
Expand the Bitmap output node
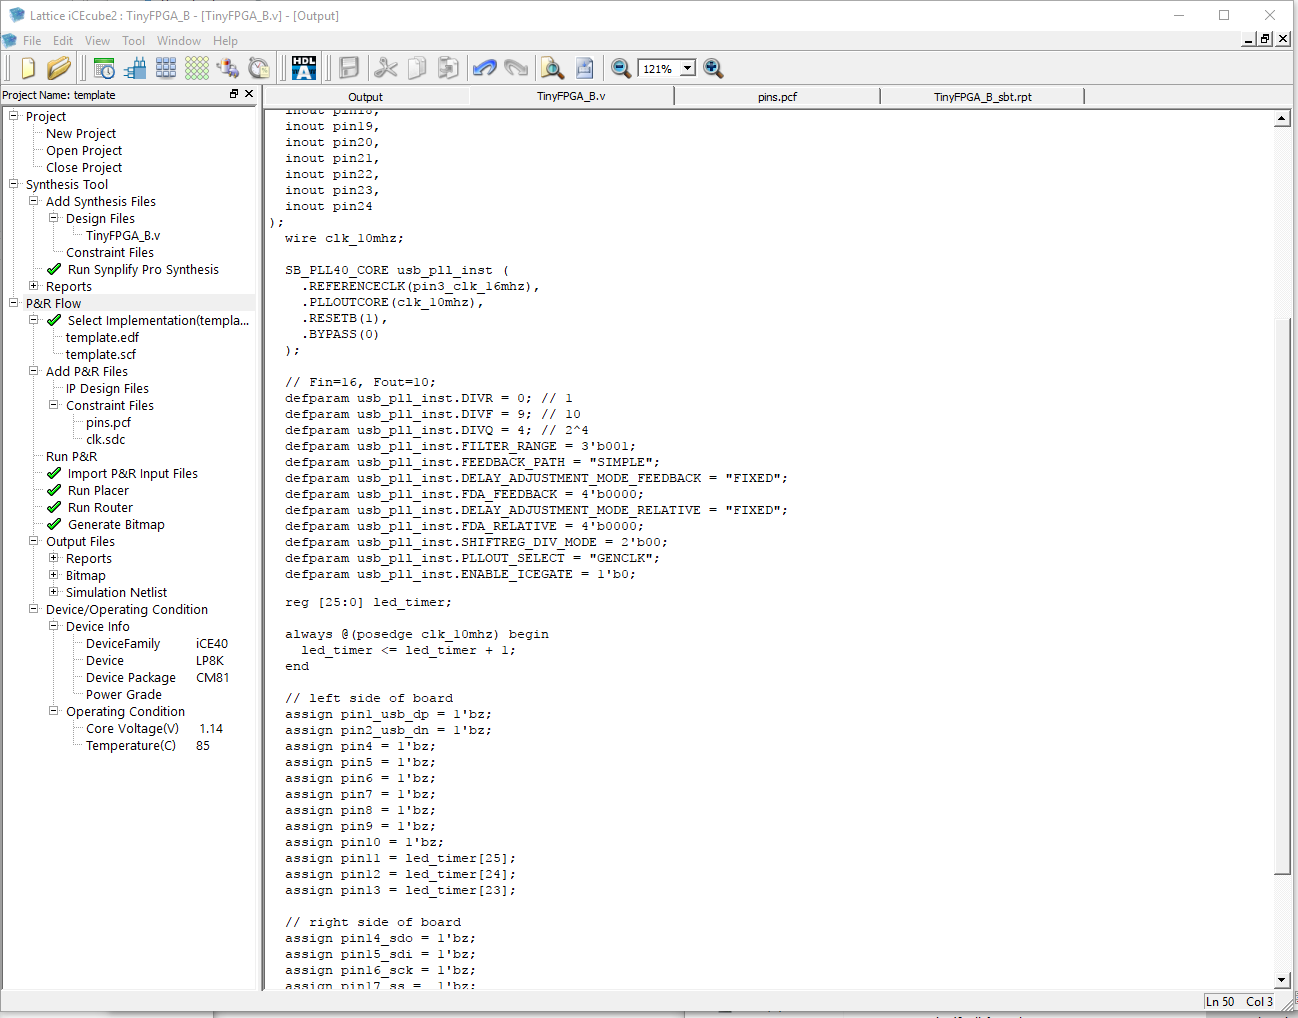coord(54,575)
